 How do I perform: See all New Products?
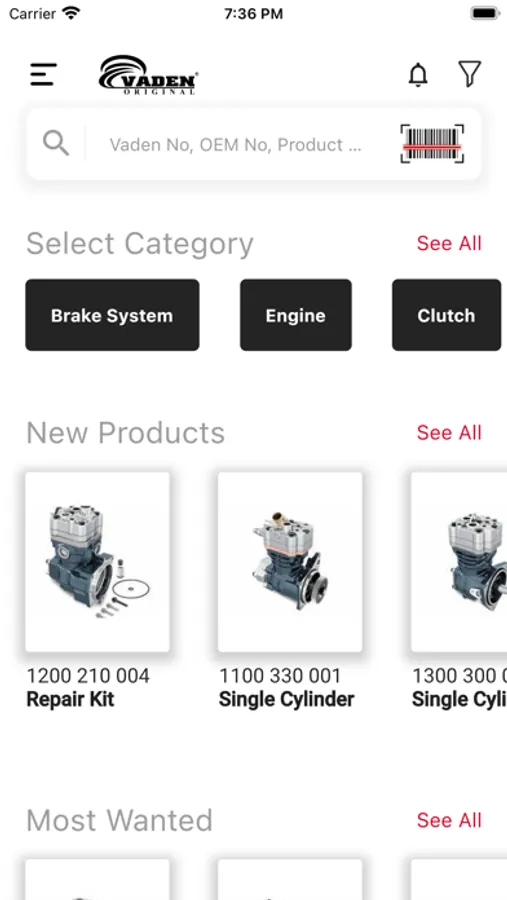[449, 433]
